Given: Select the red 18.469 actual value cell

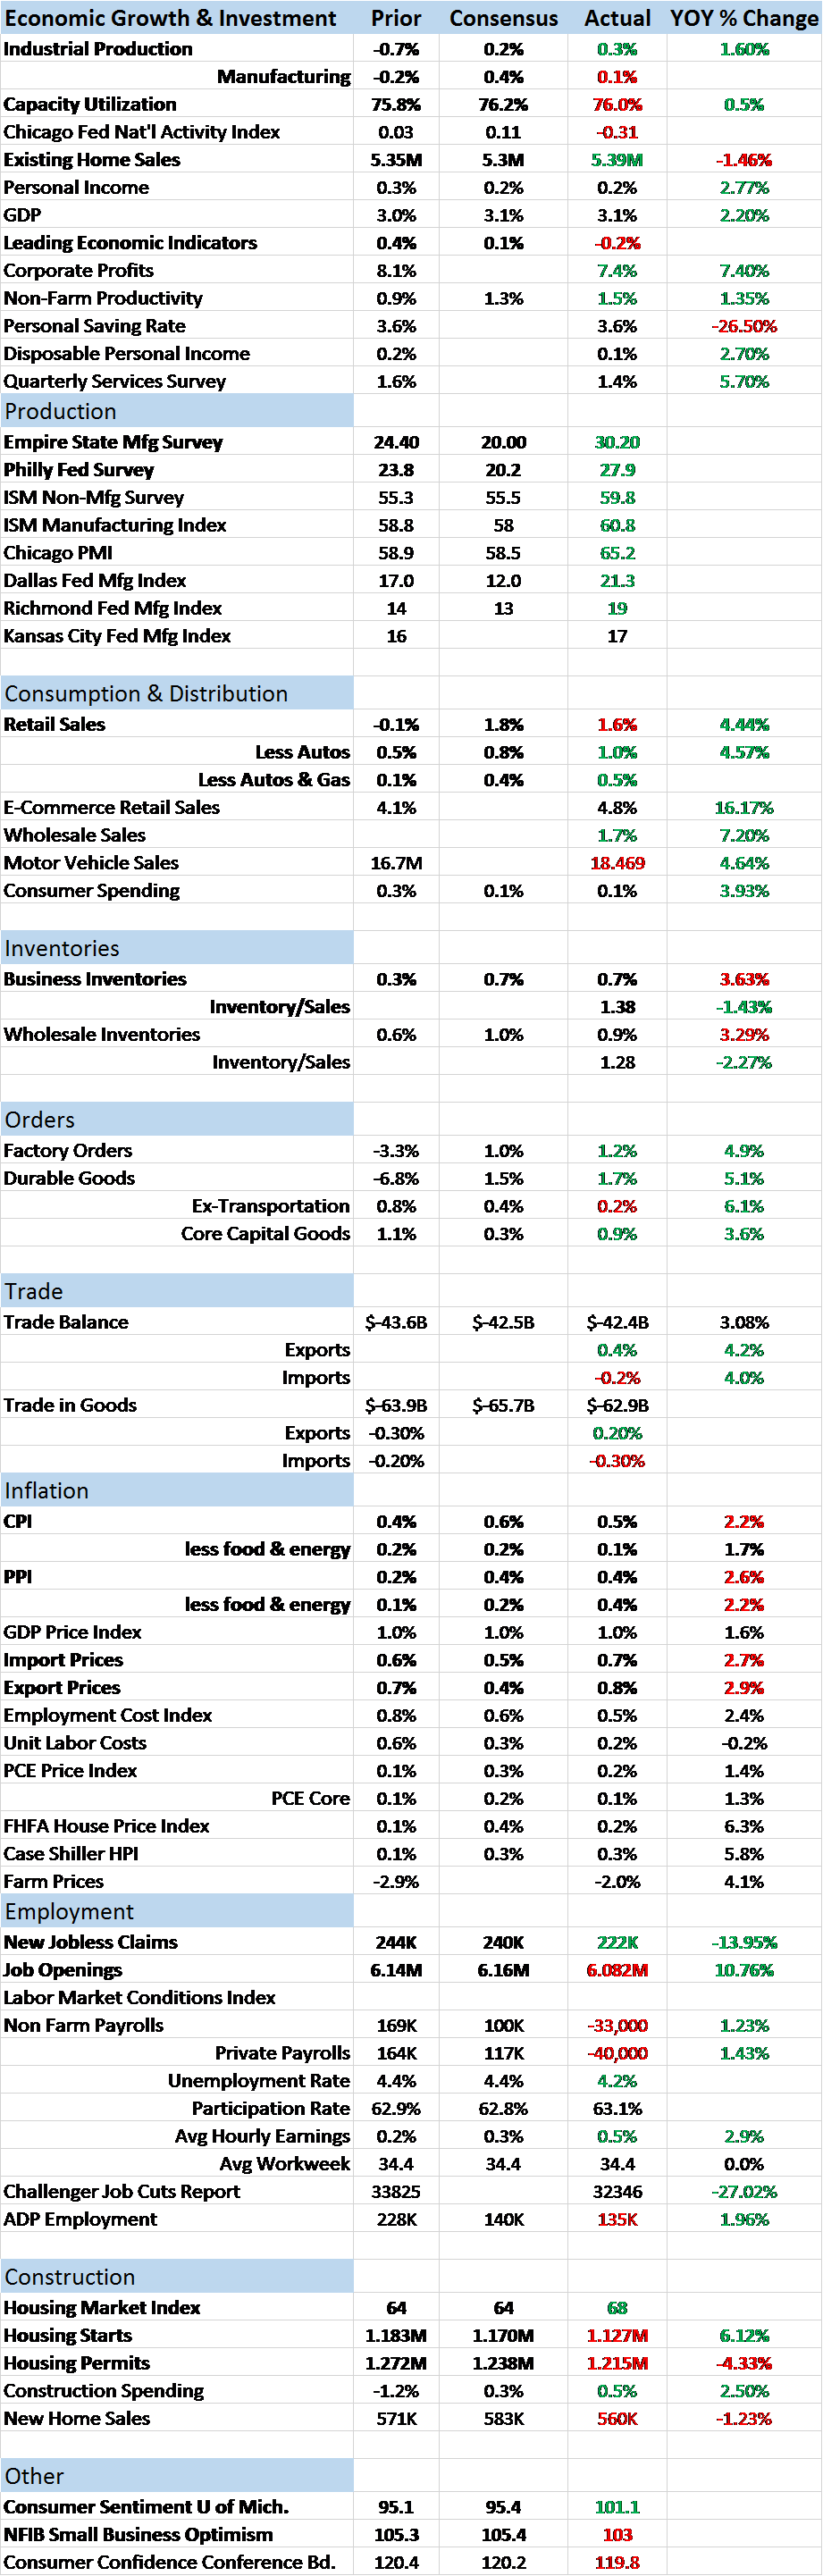Looking at the screenshot, I should [x=617, y=863].
